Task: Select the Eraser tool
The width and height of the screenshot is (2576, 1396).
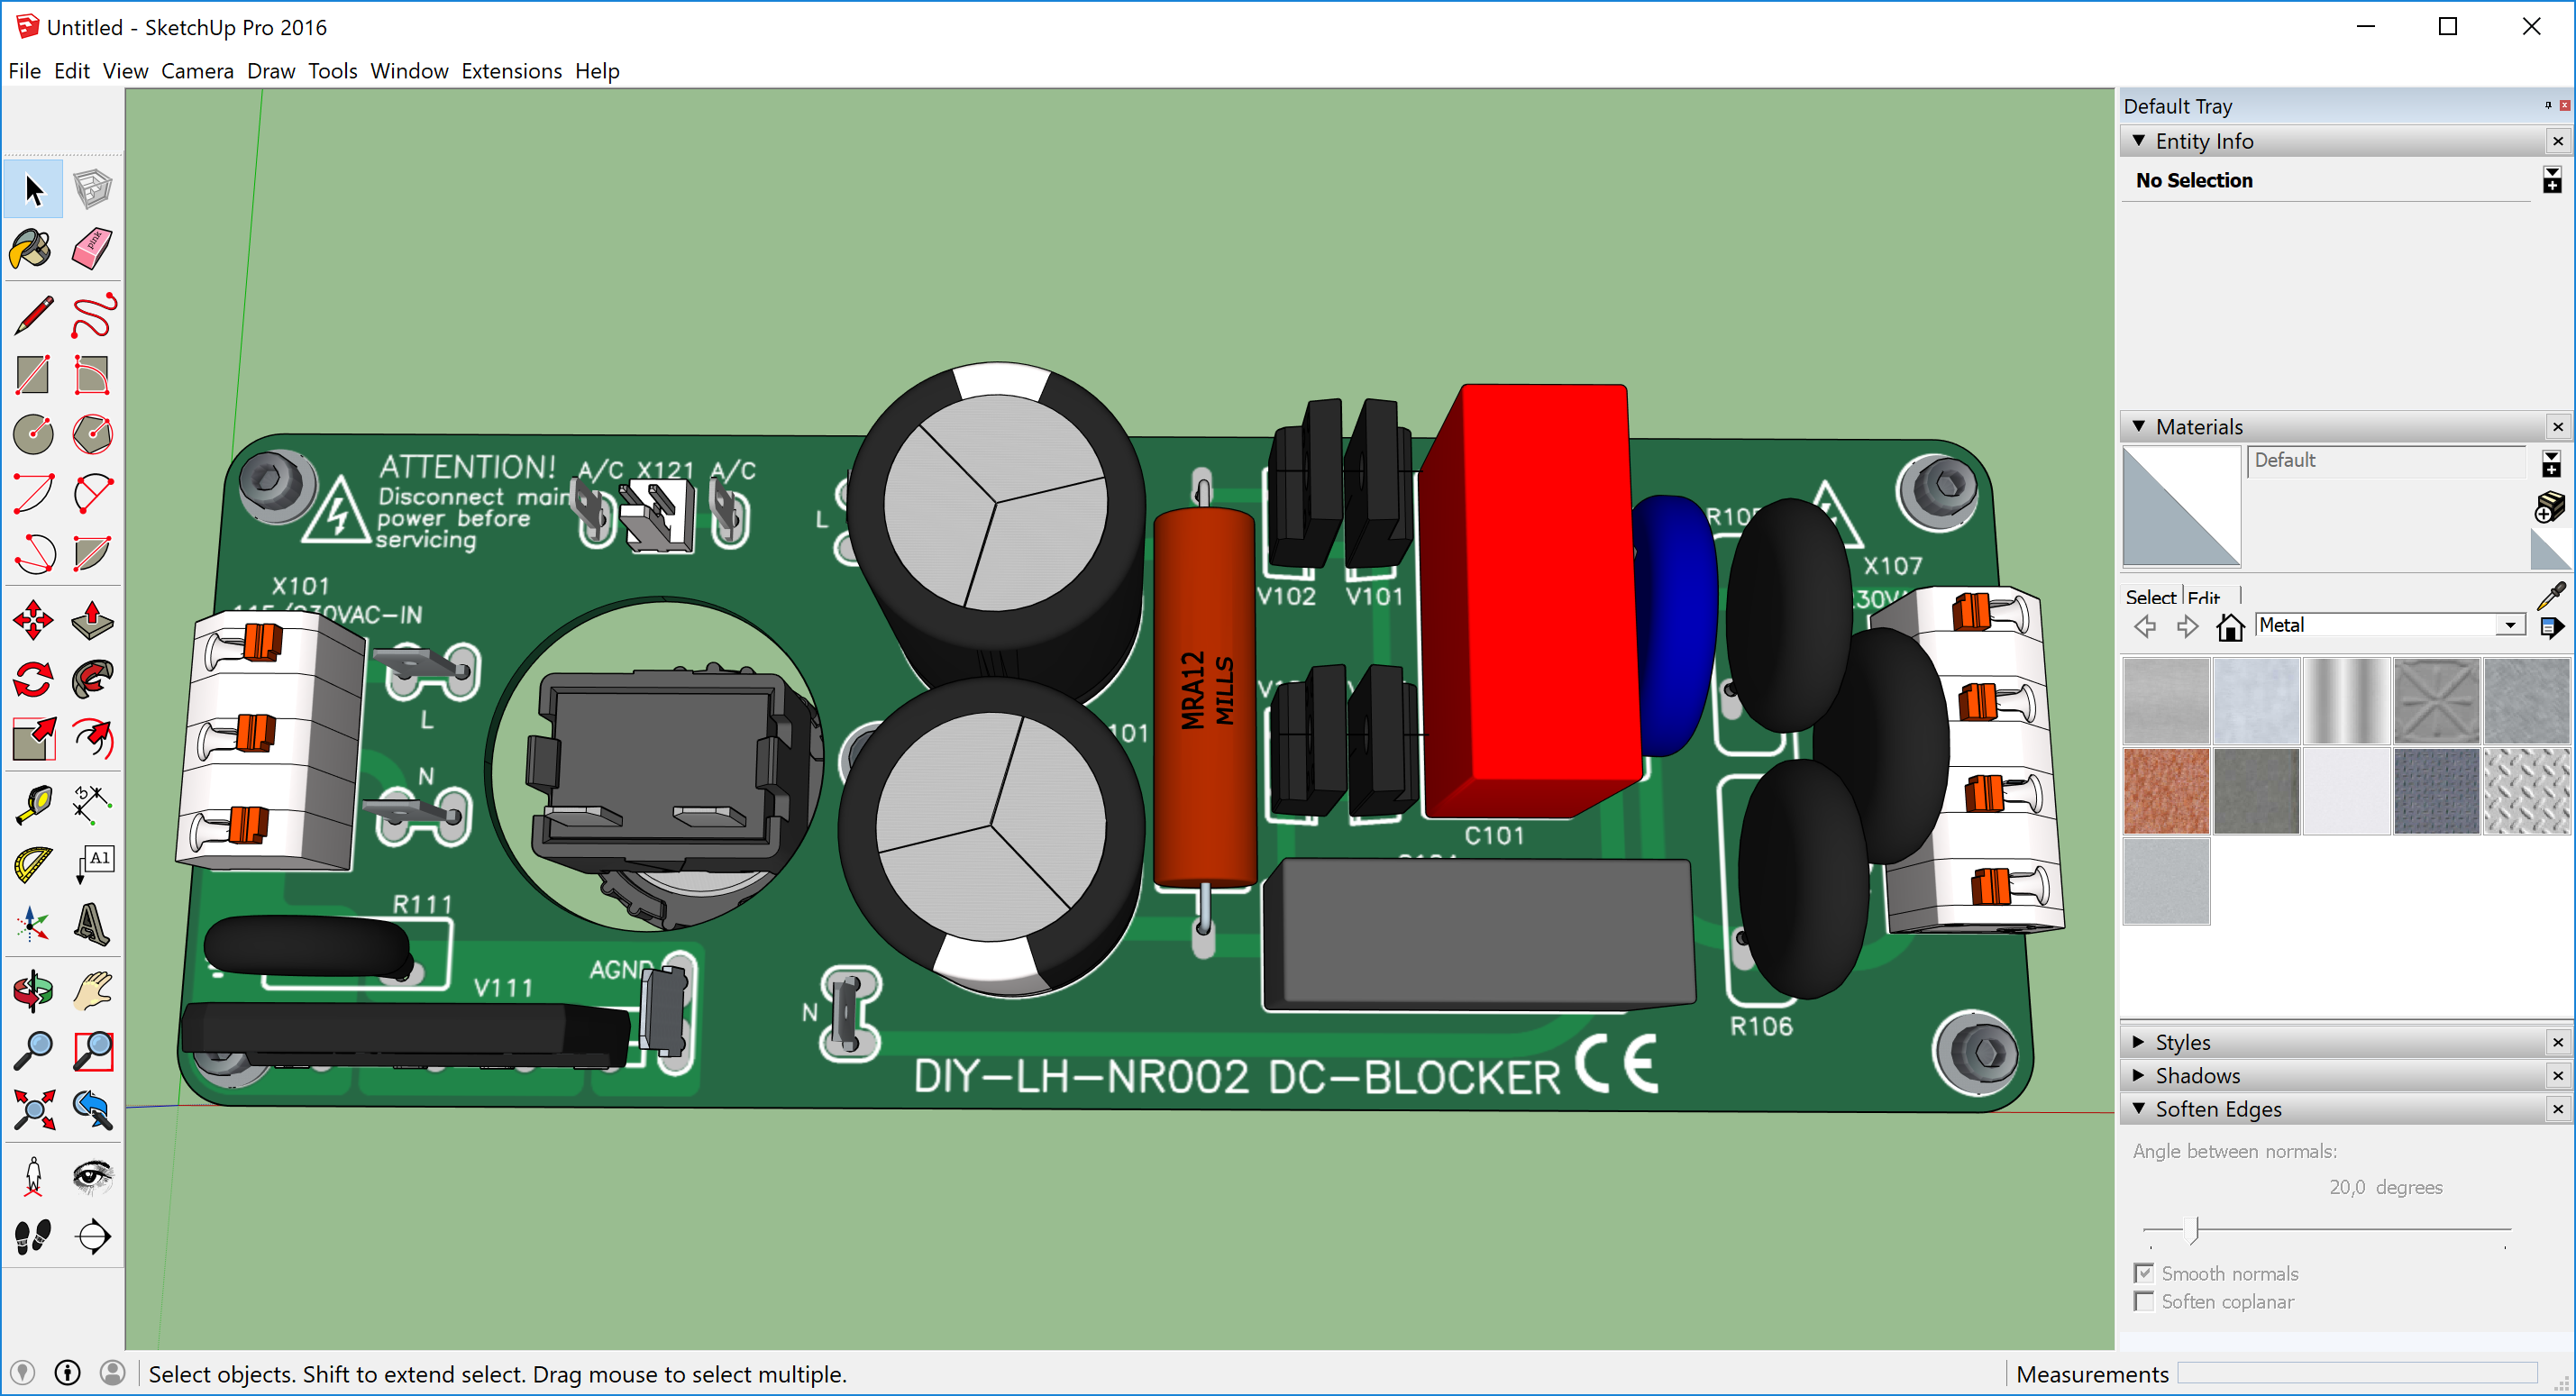Action: click(x=92, y=249)
